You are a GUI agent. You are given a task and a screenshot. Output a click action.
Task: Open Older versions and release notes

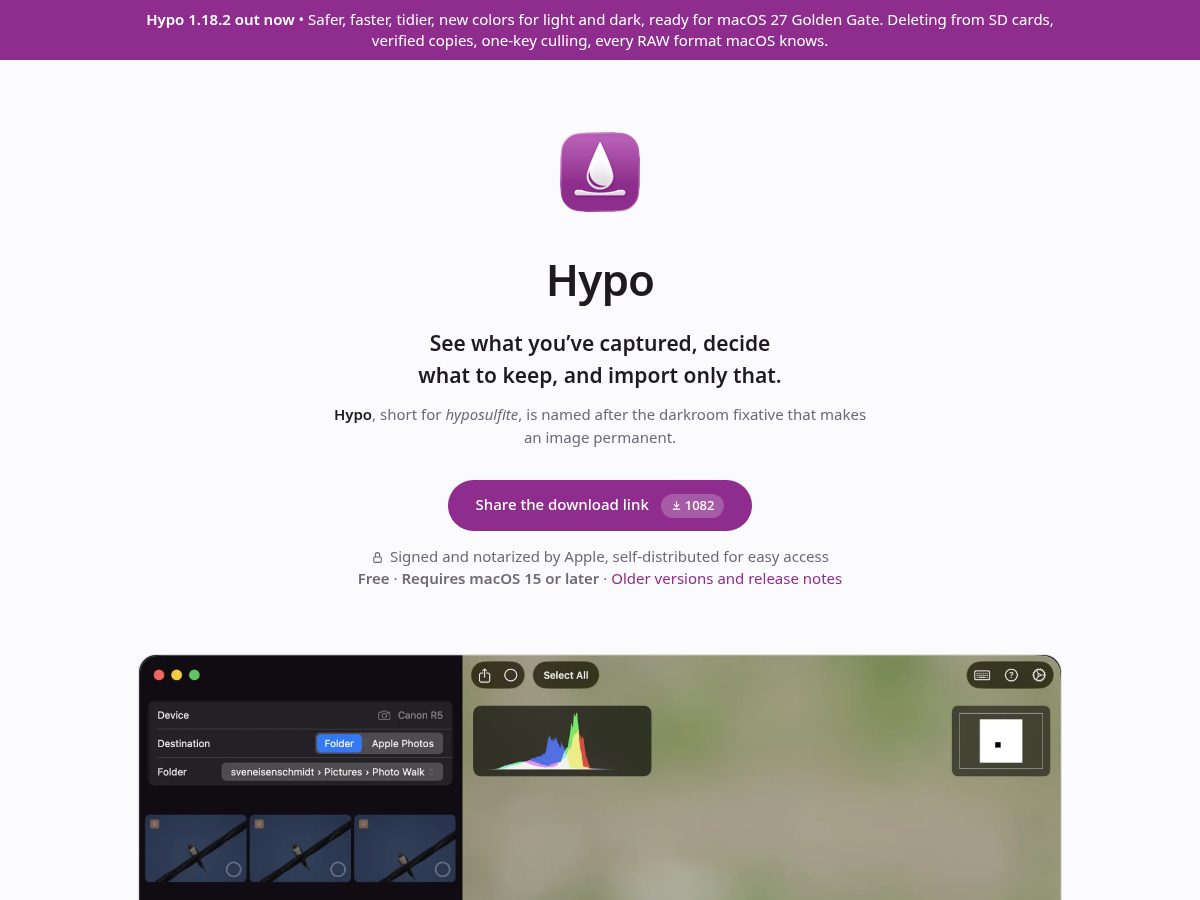coord(727,579)
